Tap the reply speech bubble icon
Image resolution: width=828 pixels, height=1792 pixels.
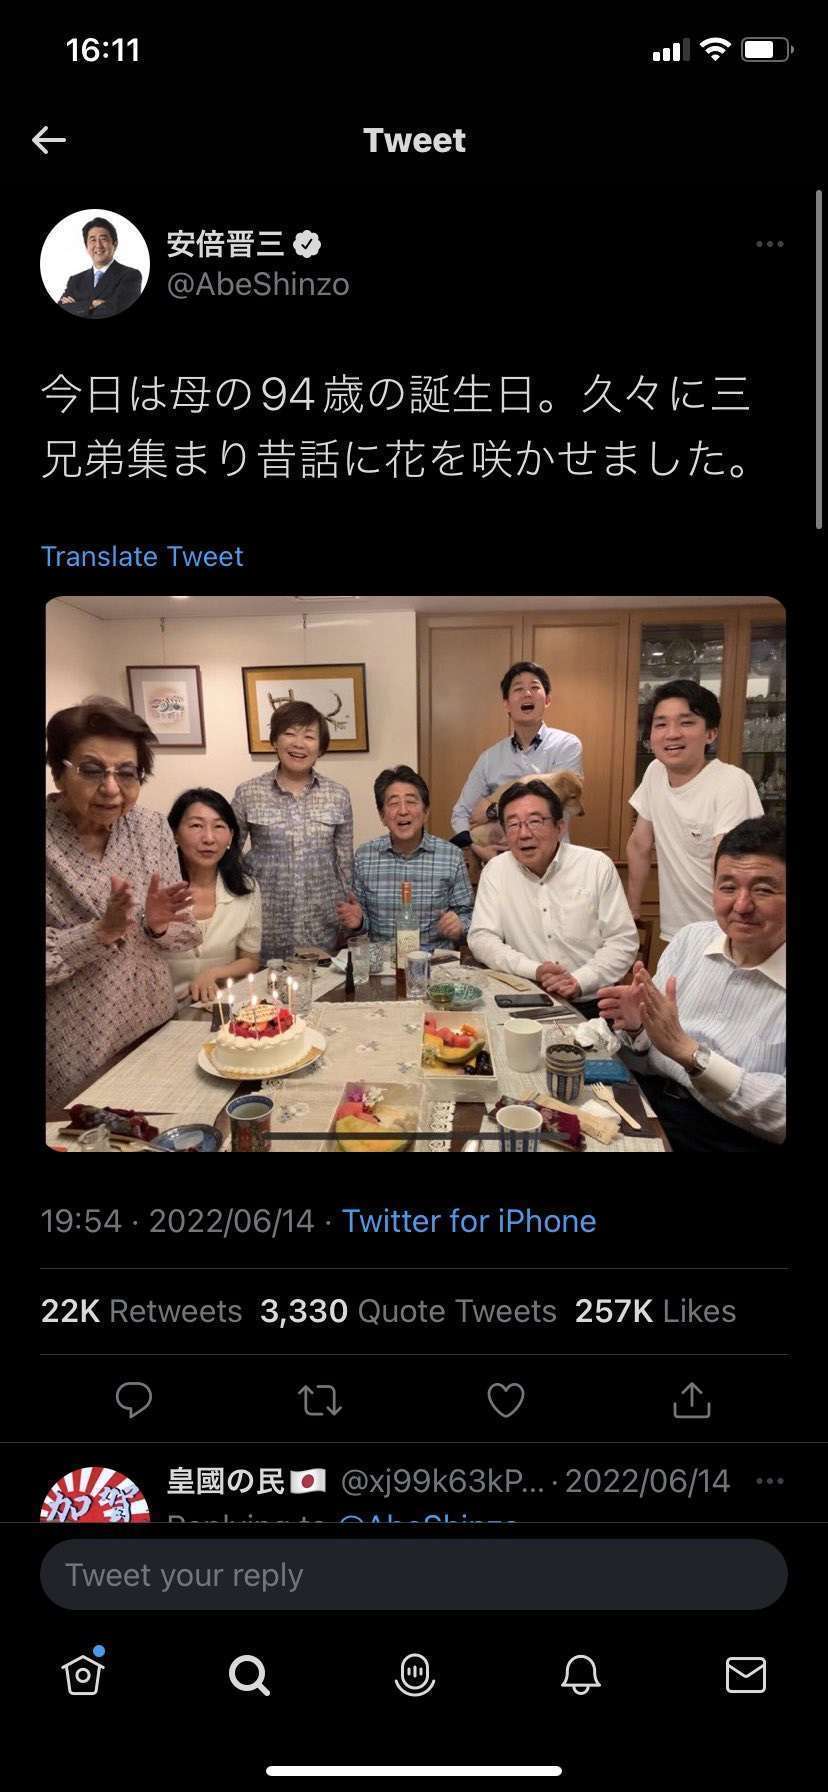pyautogui.click(x=134, y=1400)
